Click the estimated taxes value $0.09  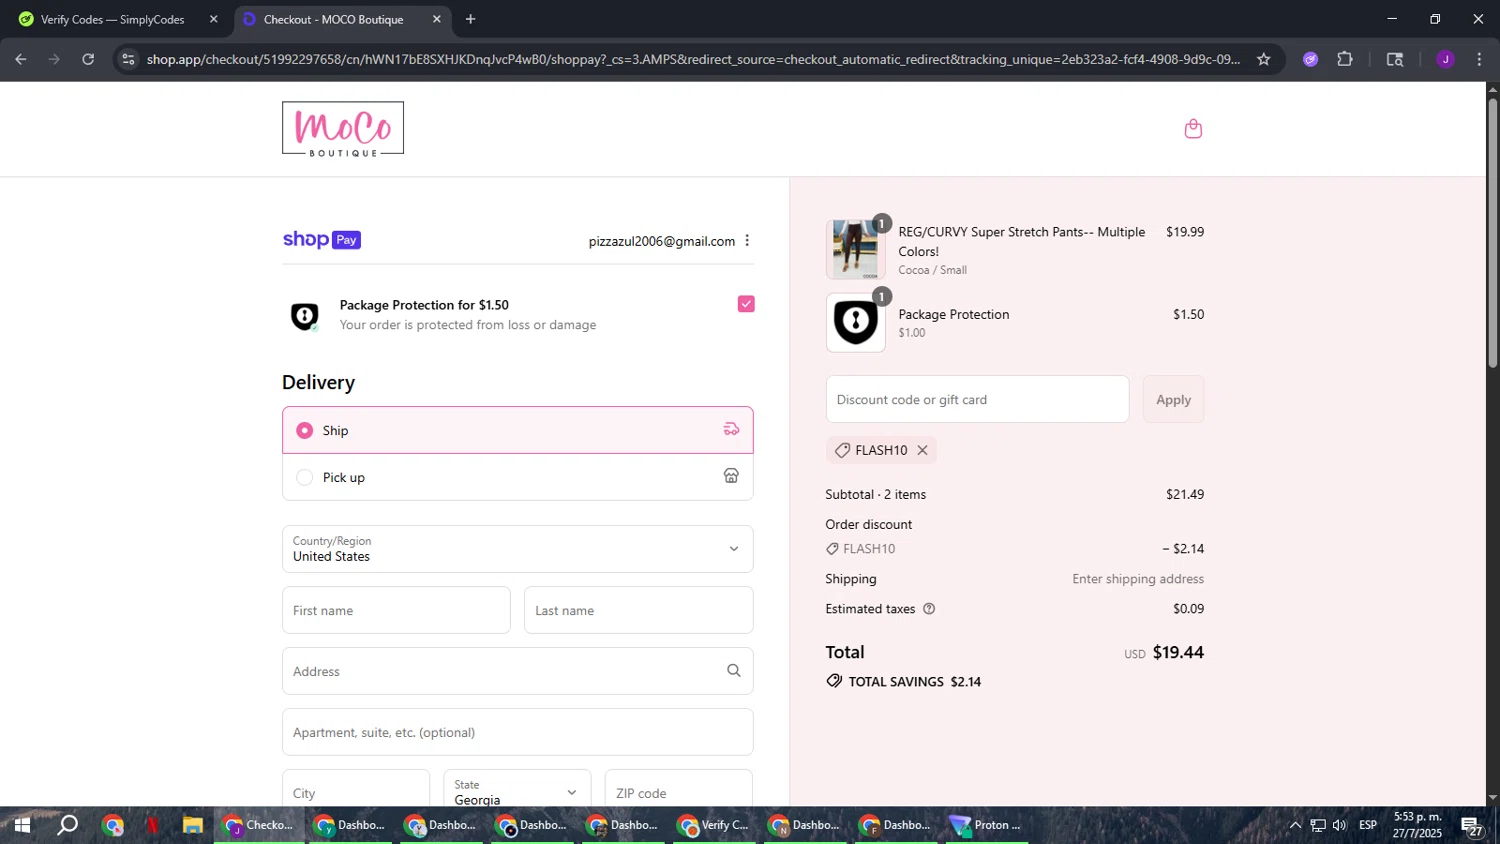[x=1189, y=609]
